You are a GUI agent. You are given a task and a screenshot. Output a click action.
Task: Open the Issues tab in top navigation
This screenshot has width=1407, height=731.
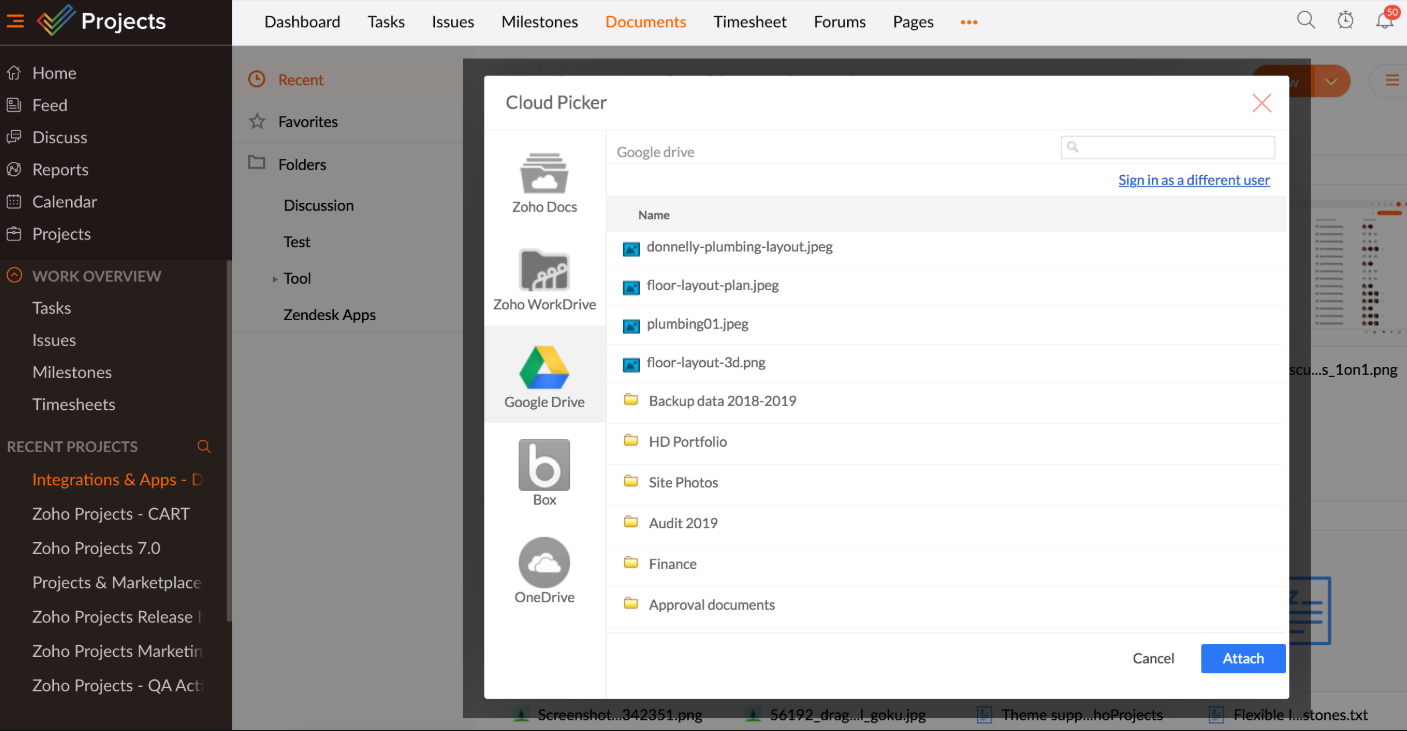click(x=453, y=21)
